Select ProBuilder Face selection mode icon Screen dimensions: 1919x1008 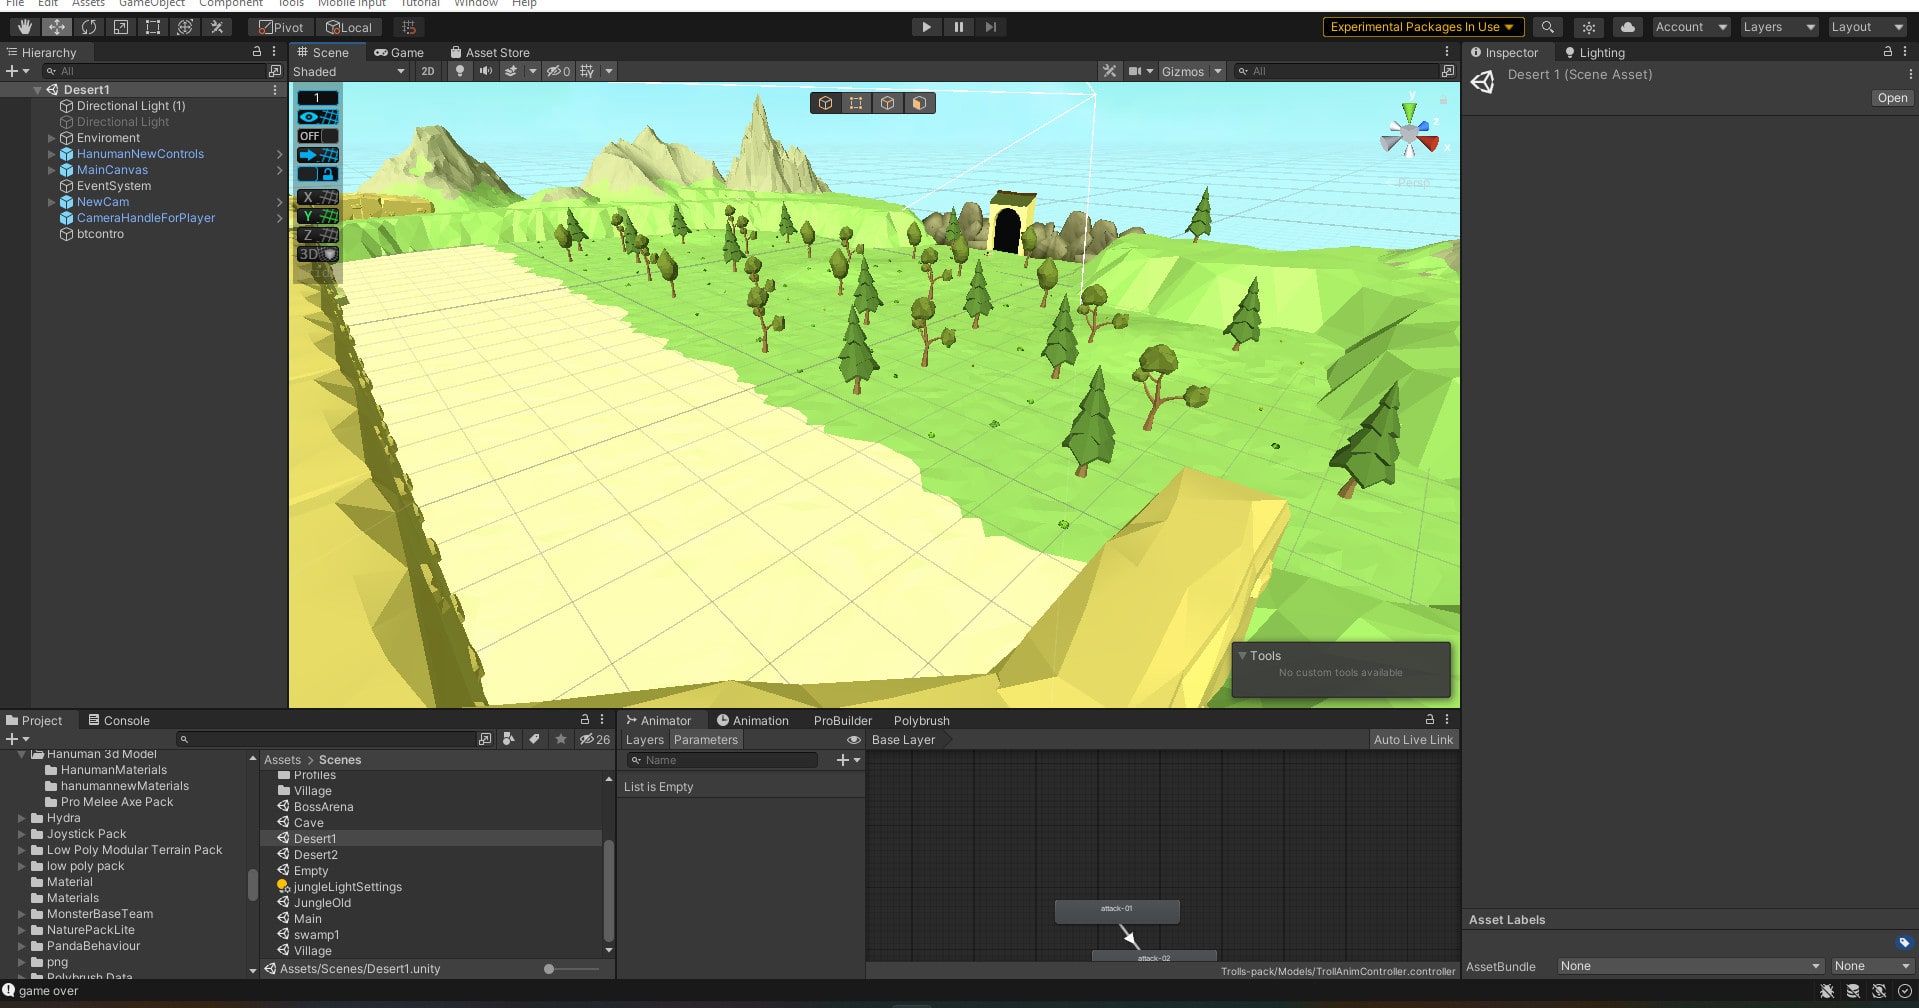pos(919,103)
